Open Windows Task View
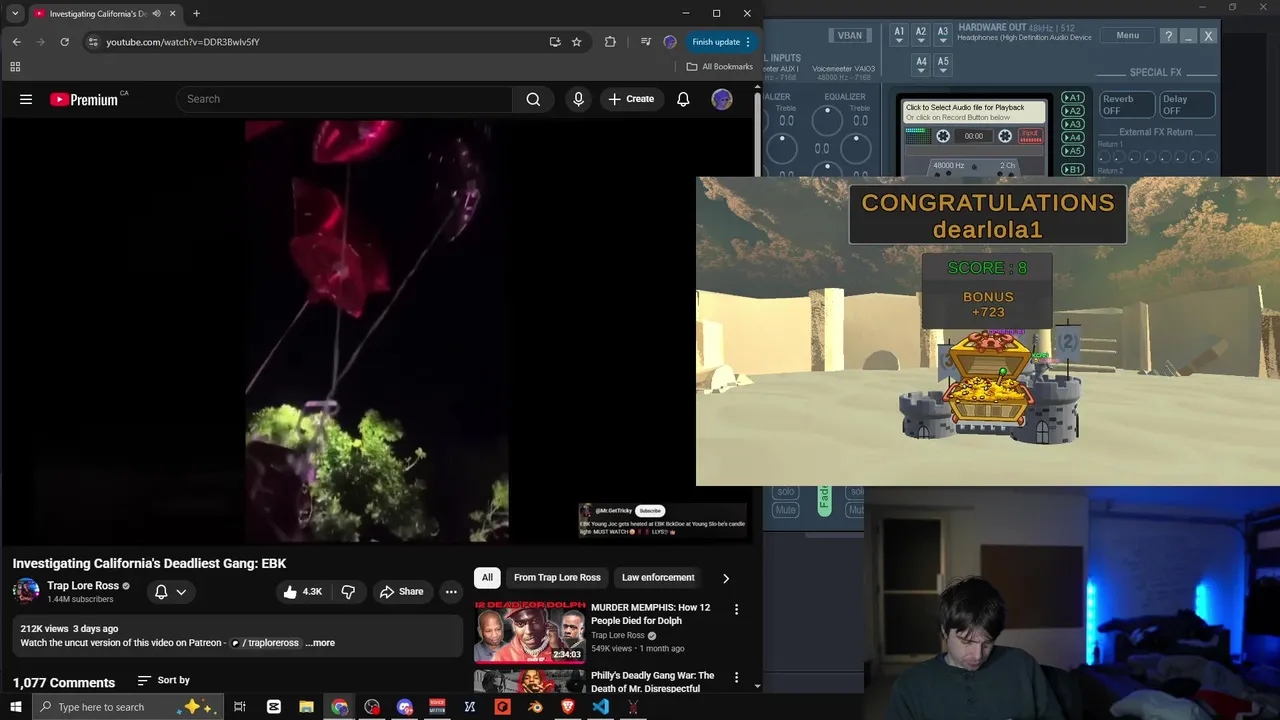The width and height of the screenshot is (1280, 720). tap(240, 707)
